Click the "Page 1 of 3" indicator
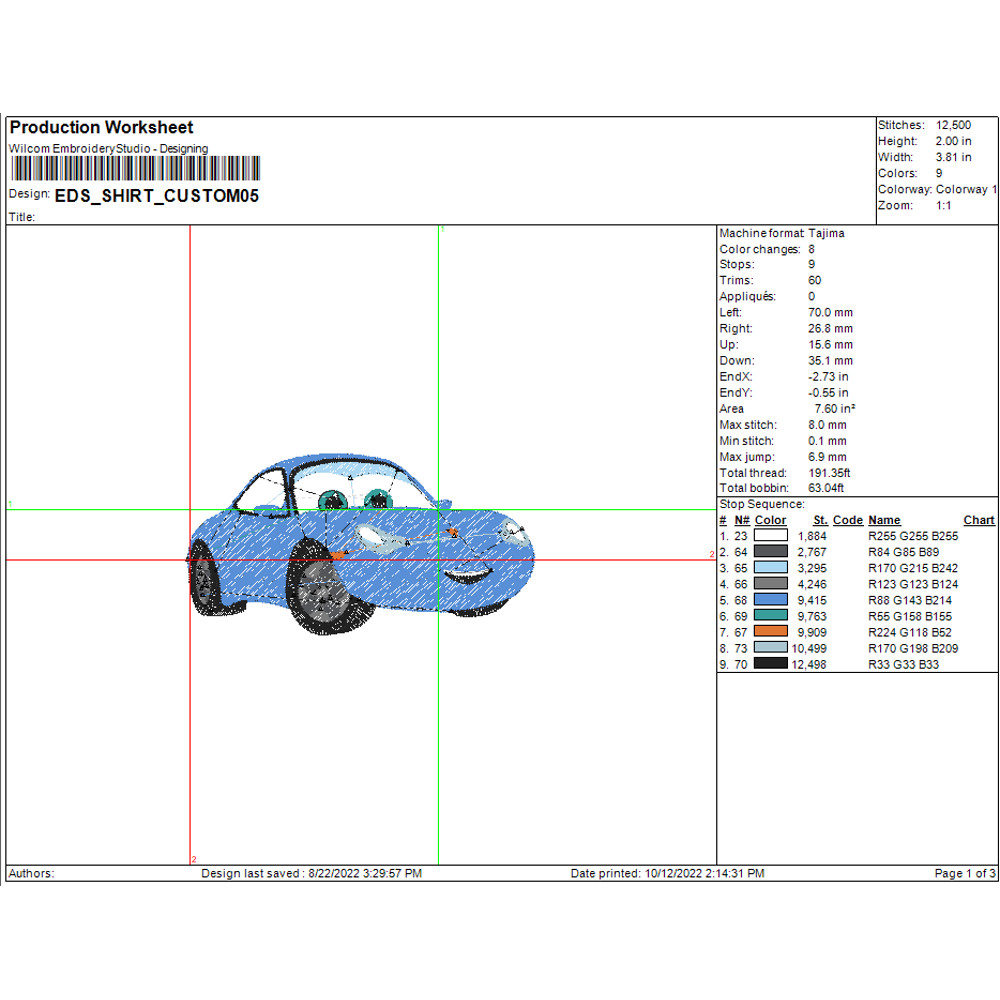Viewport: 1000px width, 1000px height. pos(964,873)
